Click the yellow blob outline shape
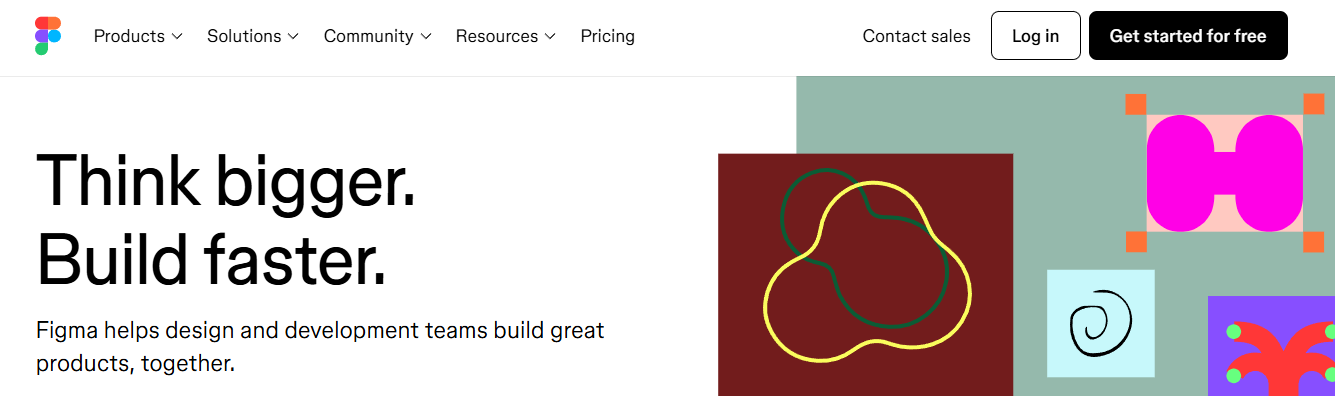 coord(867,271)
